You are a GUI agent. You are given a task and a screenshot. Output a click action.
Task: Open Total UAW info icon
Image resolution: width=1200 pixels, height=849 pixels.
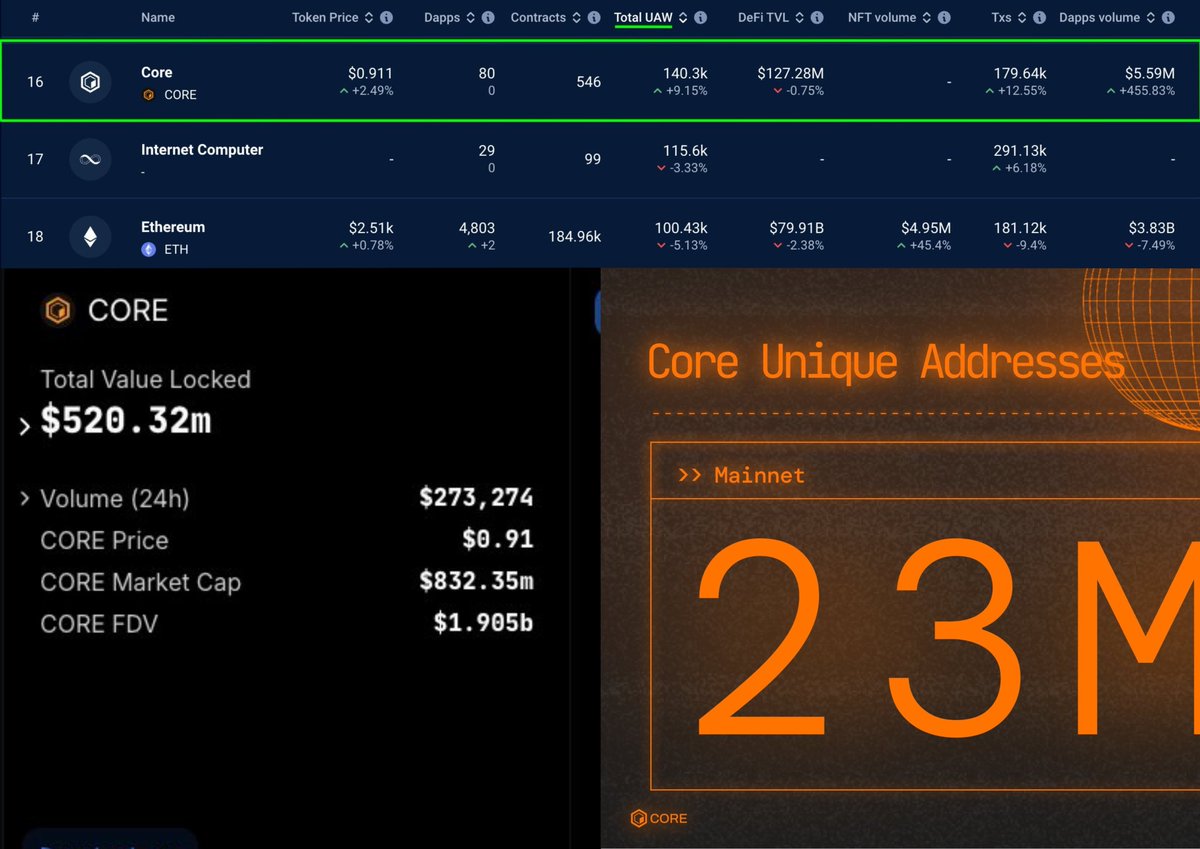coord(701,18)
